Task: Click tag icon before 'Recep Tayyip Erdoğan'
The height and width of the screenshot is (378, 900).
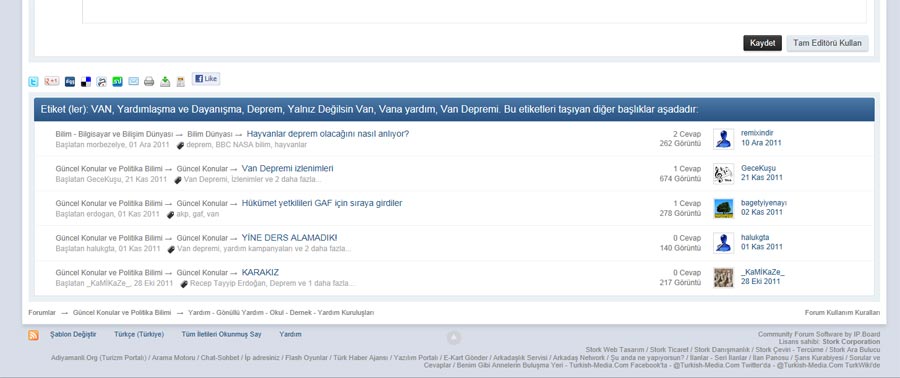Action: 184,284
